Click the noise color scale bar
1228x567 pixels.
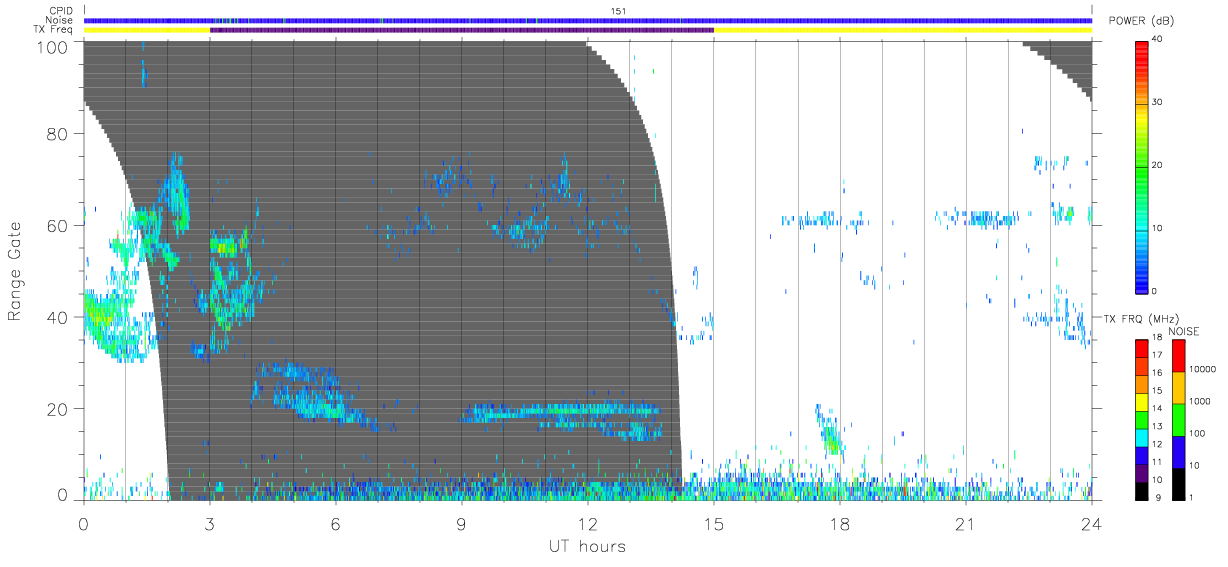(1179, 419)
